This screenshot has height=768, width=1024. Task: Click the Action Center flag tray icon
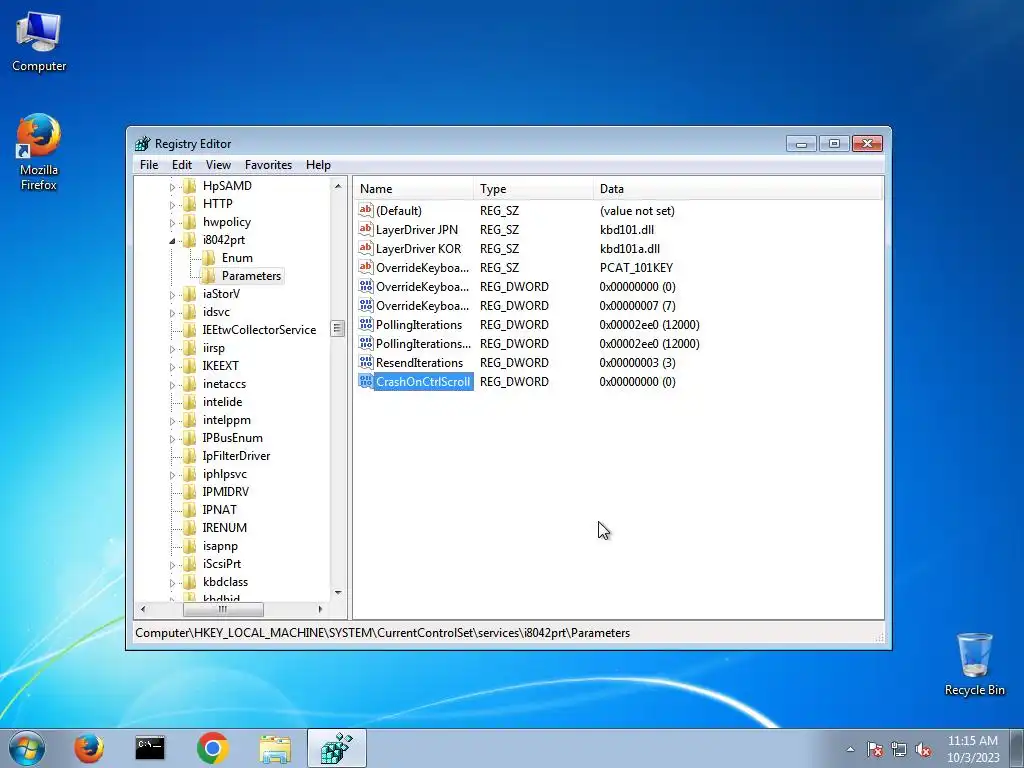[x=875, y=750]
